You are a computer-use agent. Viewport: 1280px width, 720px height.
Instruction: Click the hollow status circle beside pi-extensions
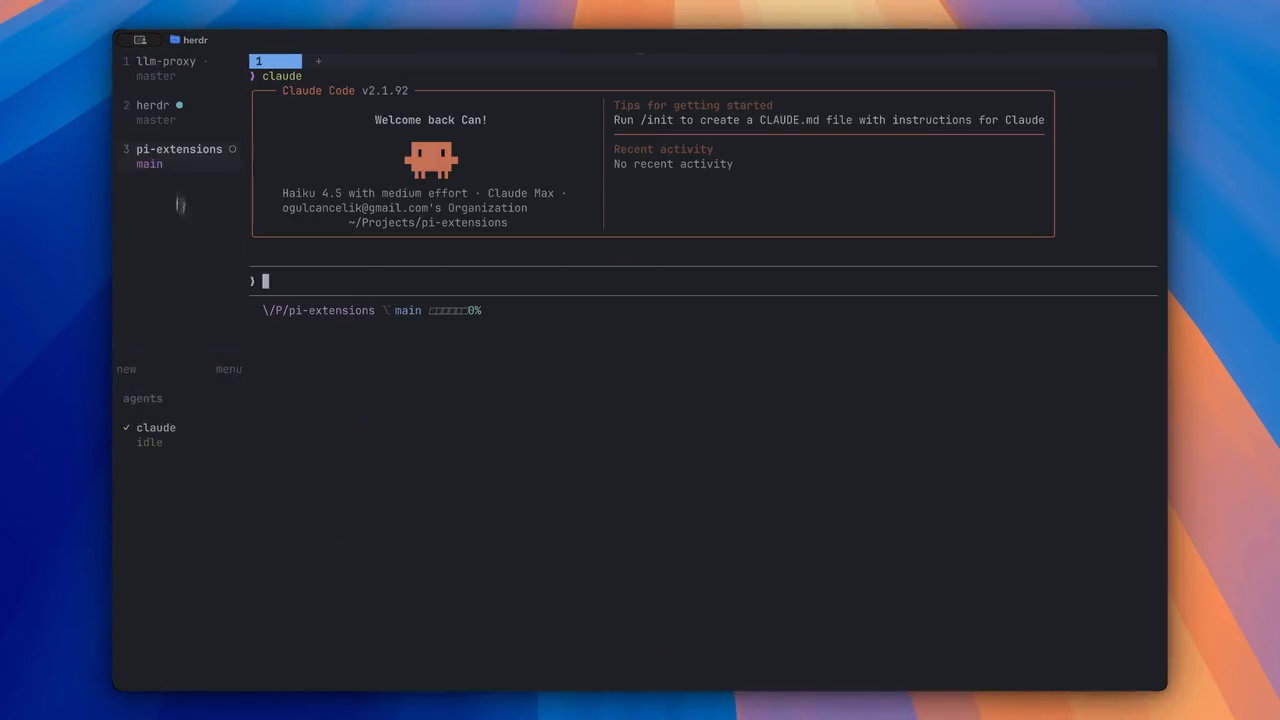[x=232, y=149]
